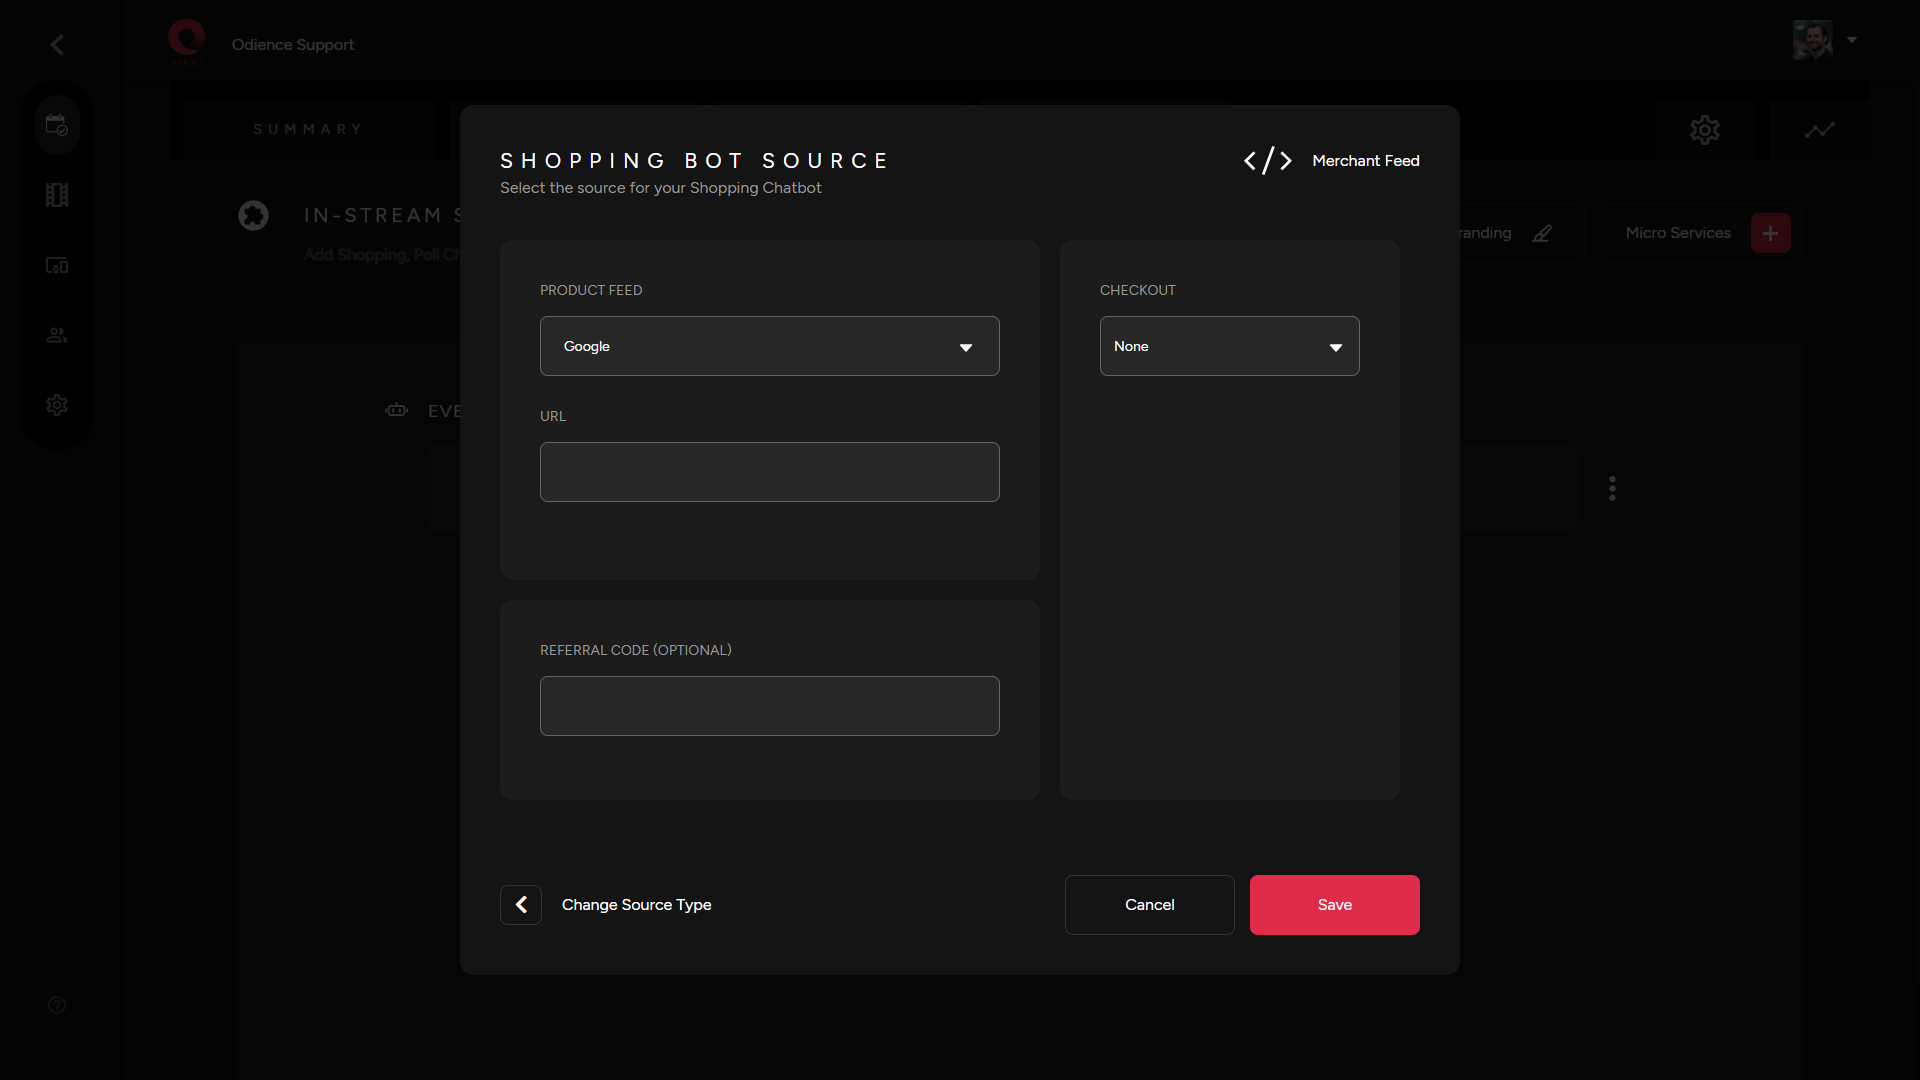Open the analytics line chart icon
Screen dimensions: 1920x1080
tap(1821, 129)
